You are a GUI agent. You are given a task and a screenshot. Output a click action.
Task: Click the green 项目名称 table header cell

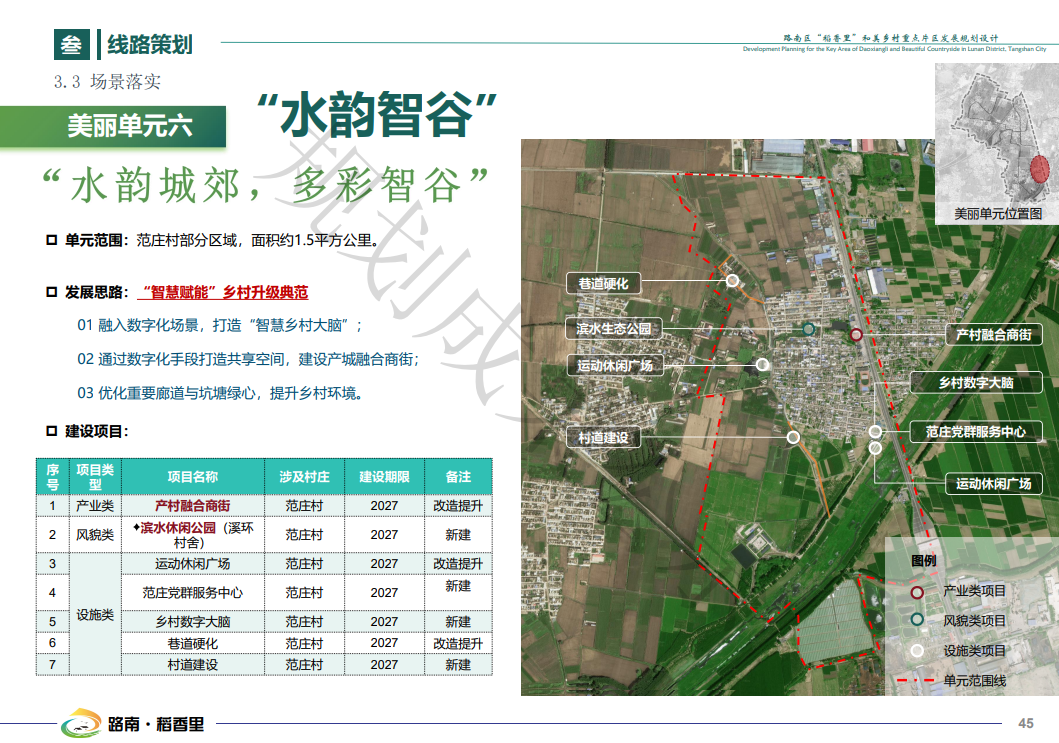click(192, 477)
